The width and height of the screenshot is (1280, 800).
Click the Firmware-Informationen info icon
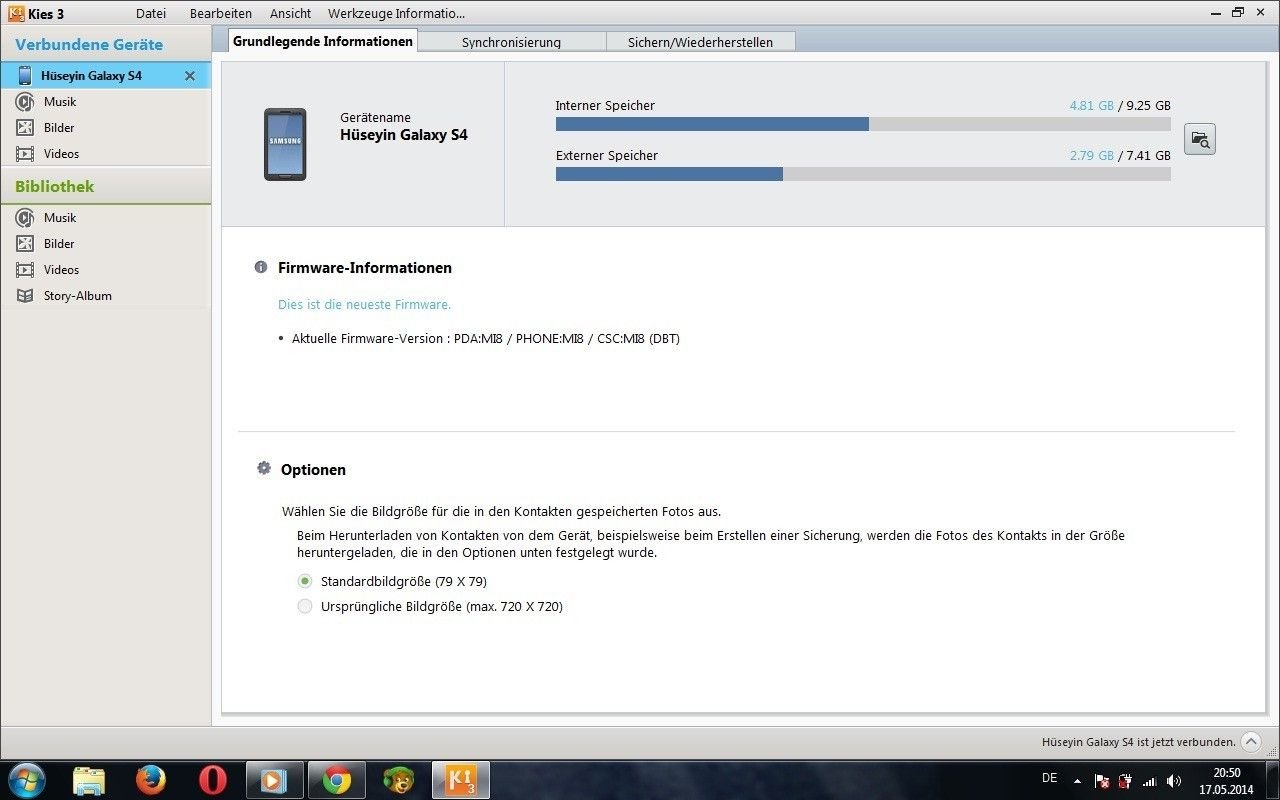[x=261, y=267]
